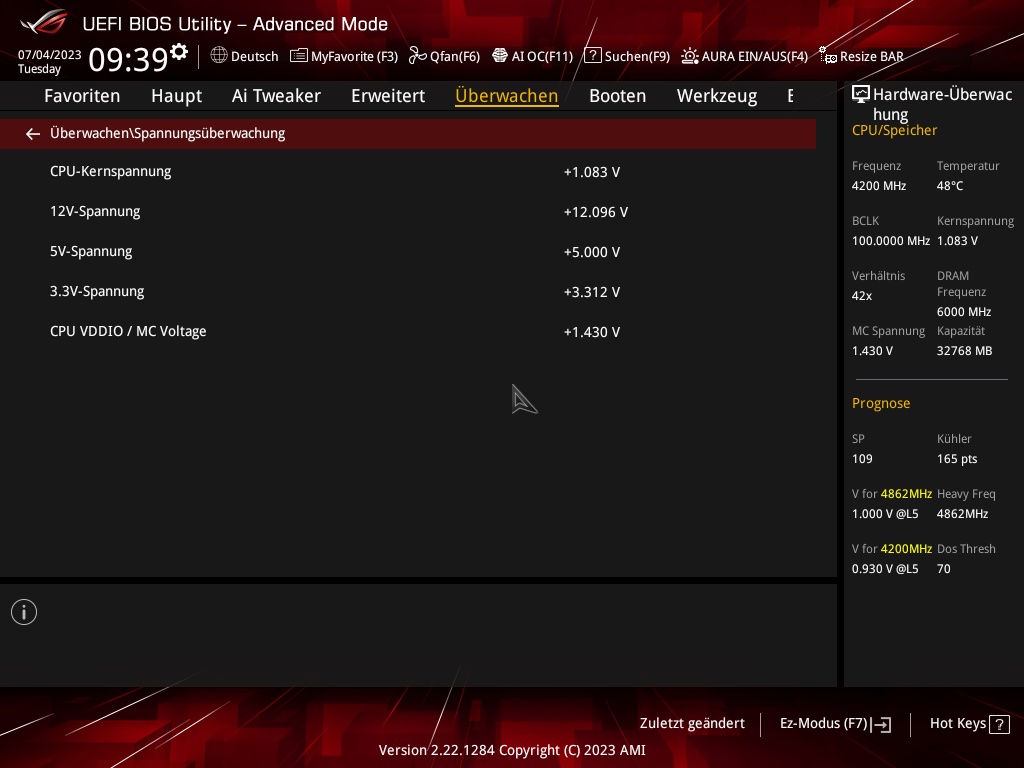Click the Ez-Modus exit arrow icon
The image size is (1024, 768).
881,724
